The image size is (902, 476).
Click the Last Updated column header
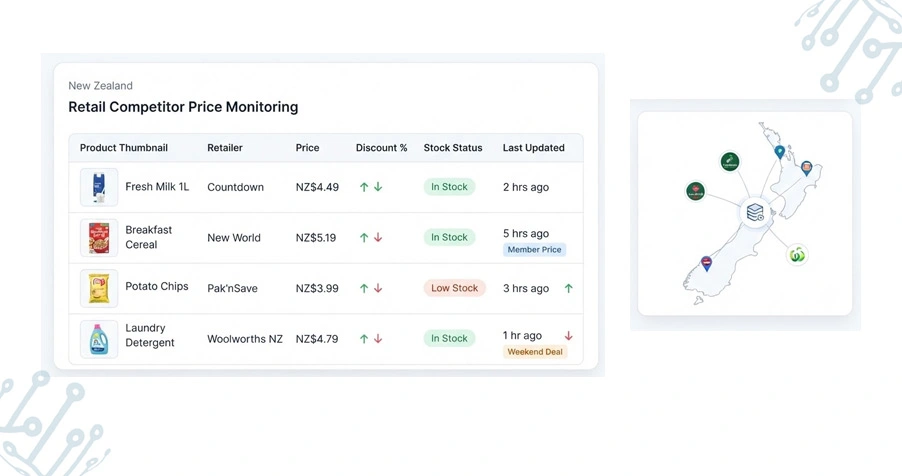click(533, 148)
